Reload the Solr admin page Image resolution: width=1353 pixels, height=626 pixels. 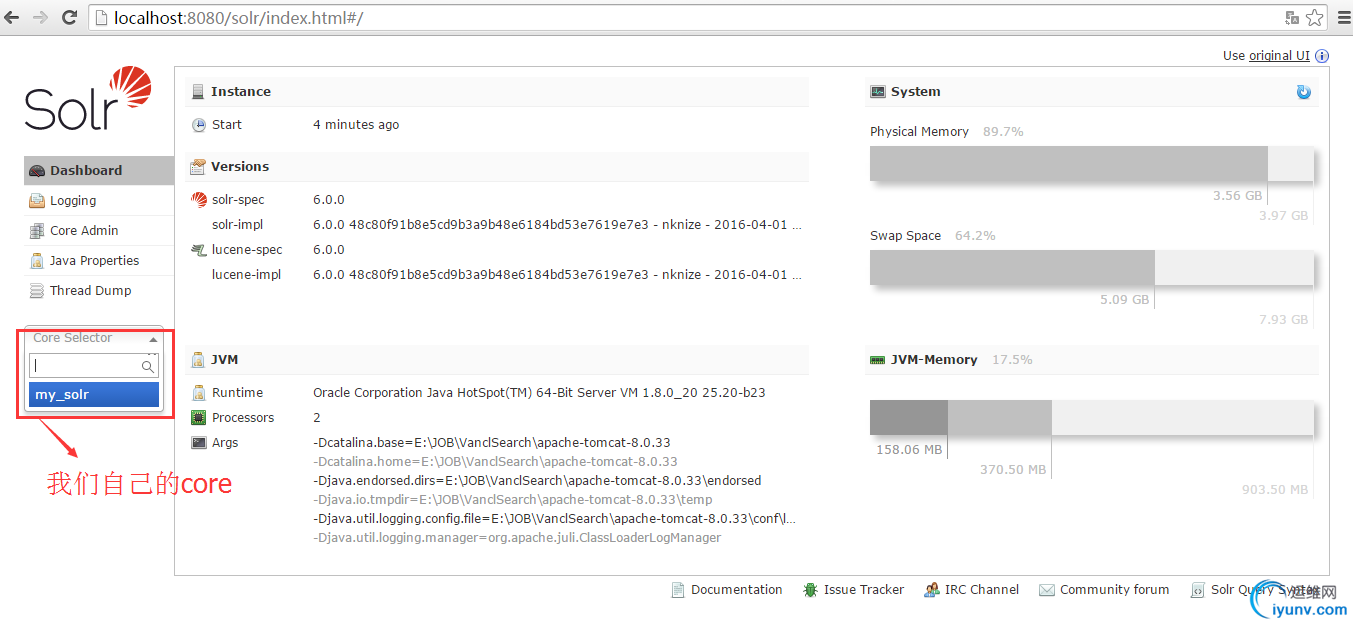(70, 17)
